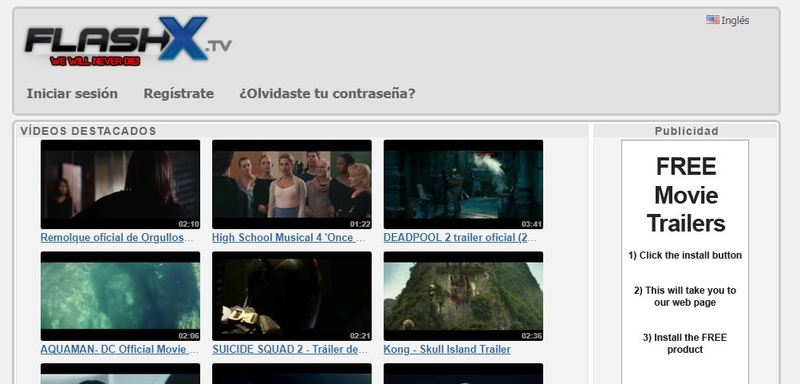Play the Kong Skull Island thumbnail
This screenshot has height=384, width=800.
[x=463, y=296]
